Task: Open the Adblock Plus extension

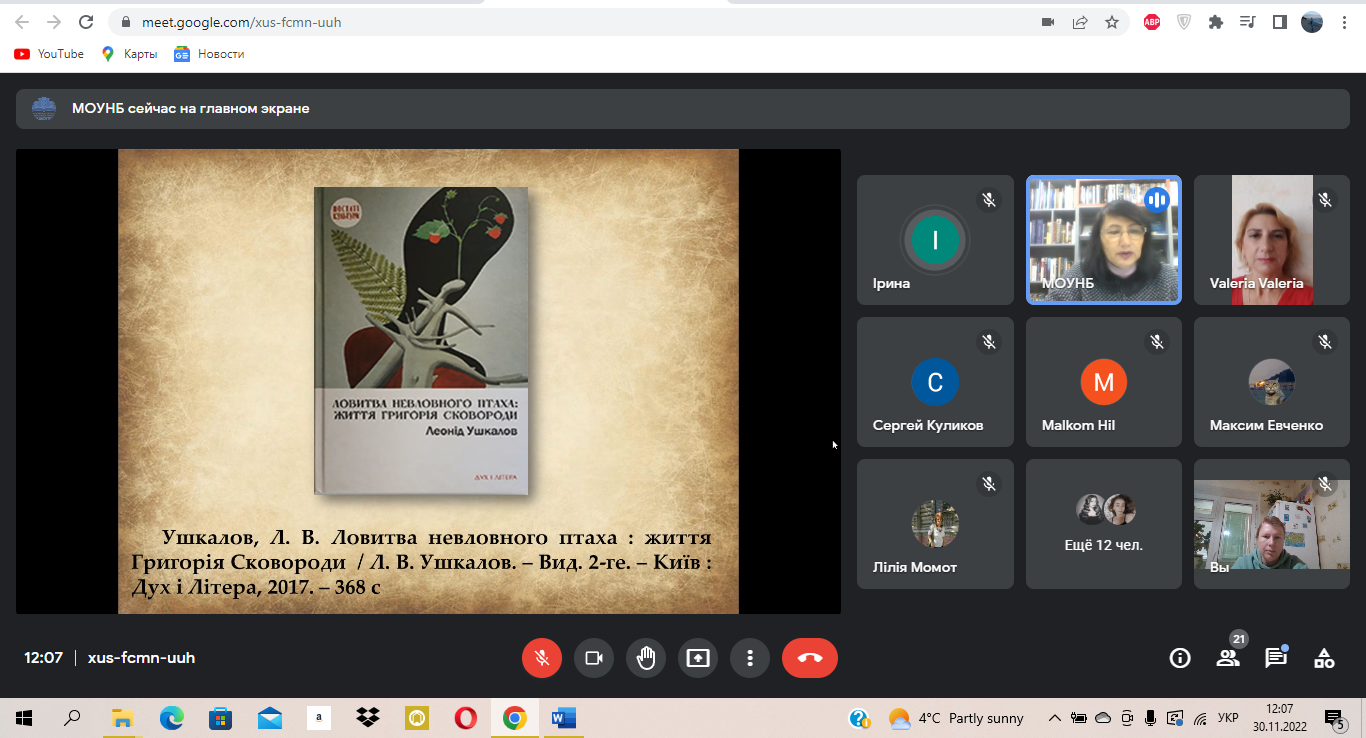Action: 1152,22
